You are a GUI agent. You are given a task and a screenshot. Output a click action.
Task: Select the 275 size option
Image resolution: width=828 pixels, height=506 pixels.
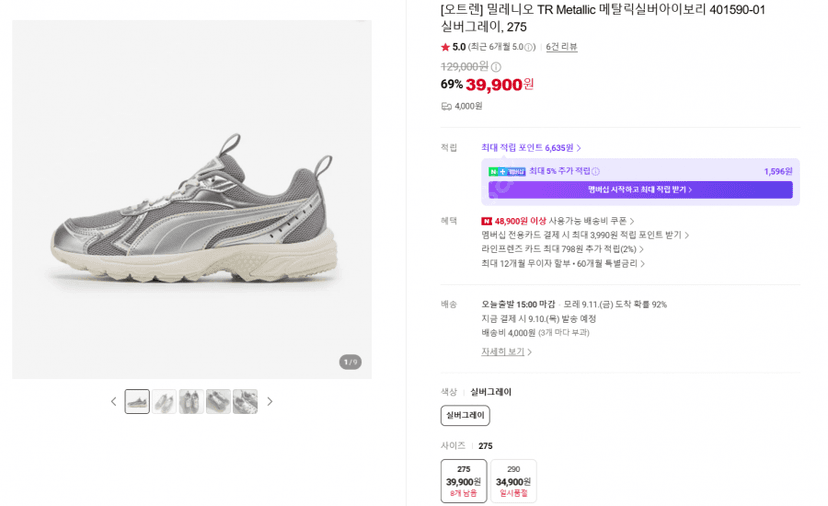tap(464, 481)
